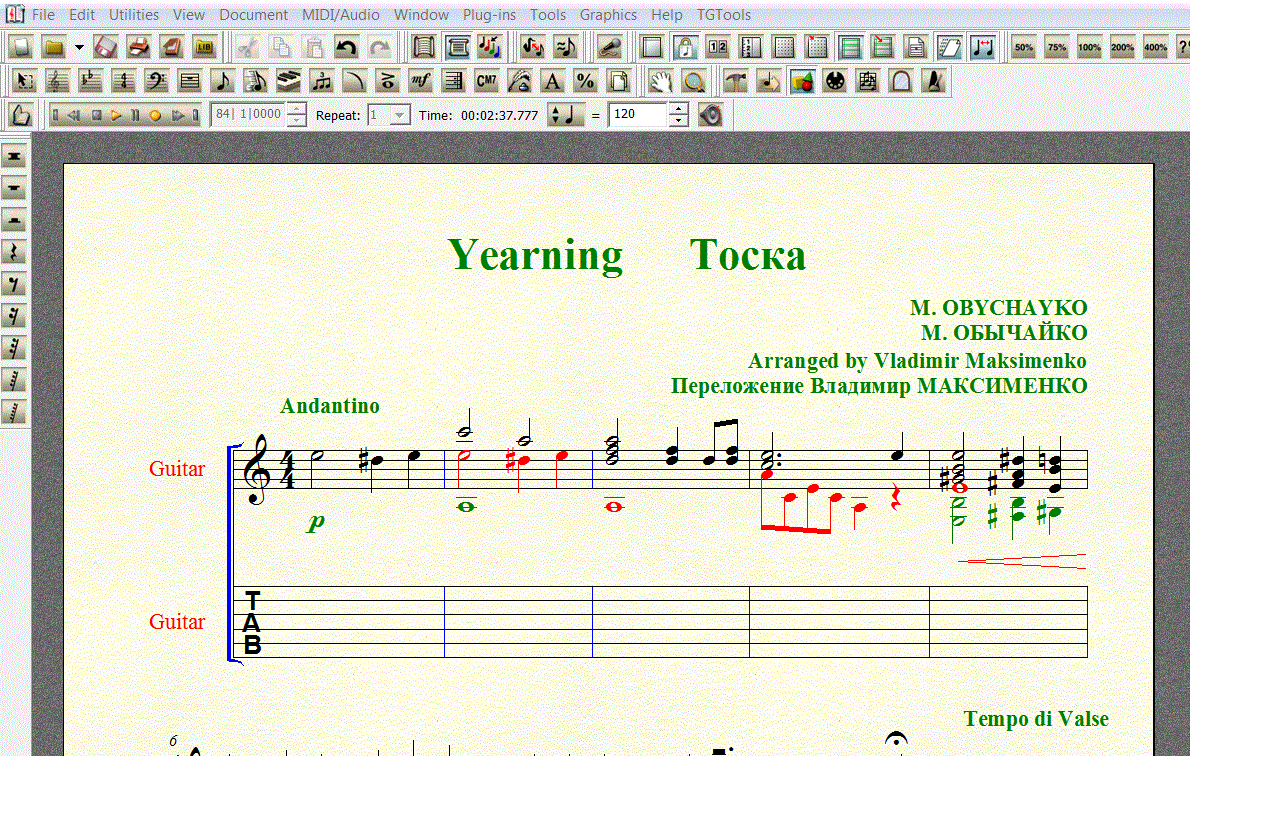1274x817 pixels.
Task: Open the MIDI/Audio menu
Action: tap(342, 15)
